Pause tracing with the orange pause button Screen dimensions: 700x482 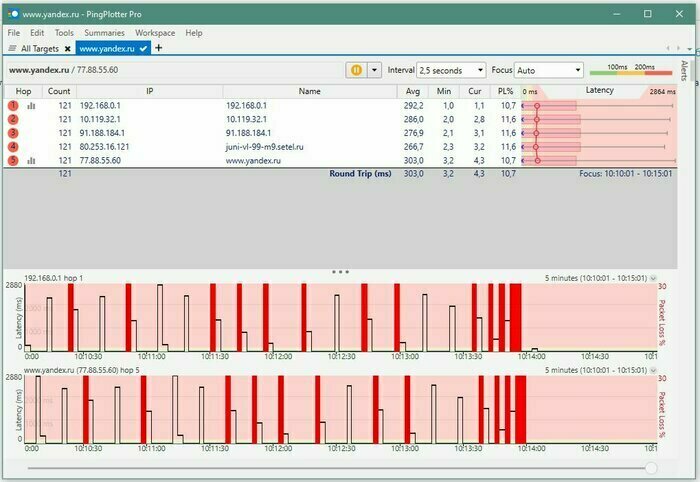[356, 71]
